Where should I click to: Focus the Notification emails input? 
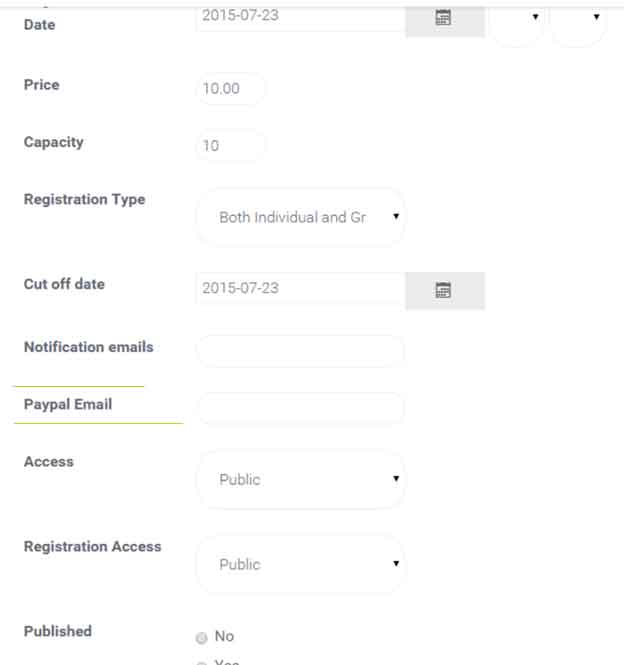[301, 351]
